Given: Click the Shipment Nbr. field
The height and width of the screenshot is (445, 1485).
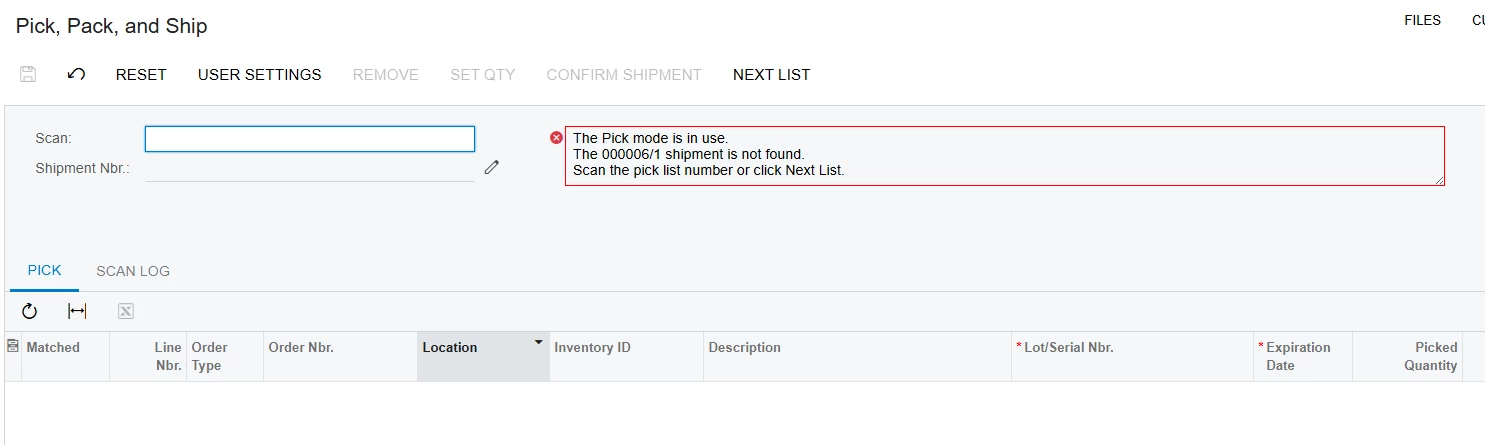Looking at the screenshot, I should tap(310, 168).
